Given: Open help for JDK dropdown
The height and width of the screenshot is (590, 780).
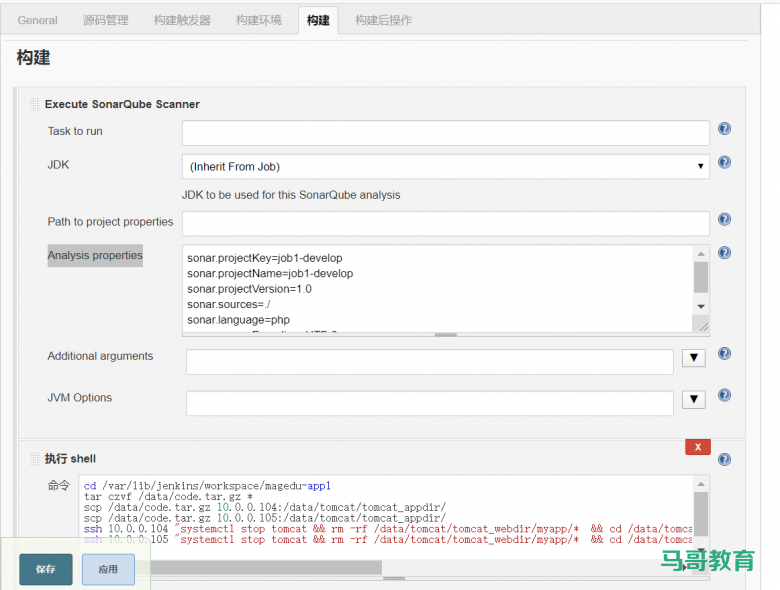Looking at the screenshot, I should 724,162.
